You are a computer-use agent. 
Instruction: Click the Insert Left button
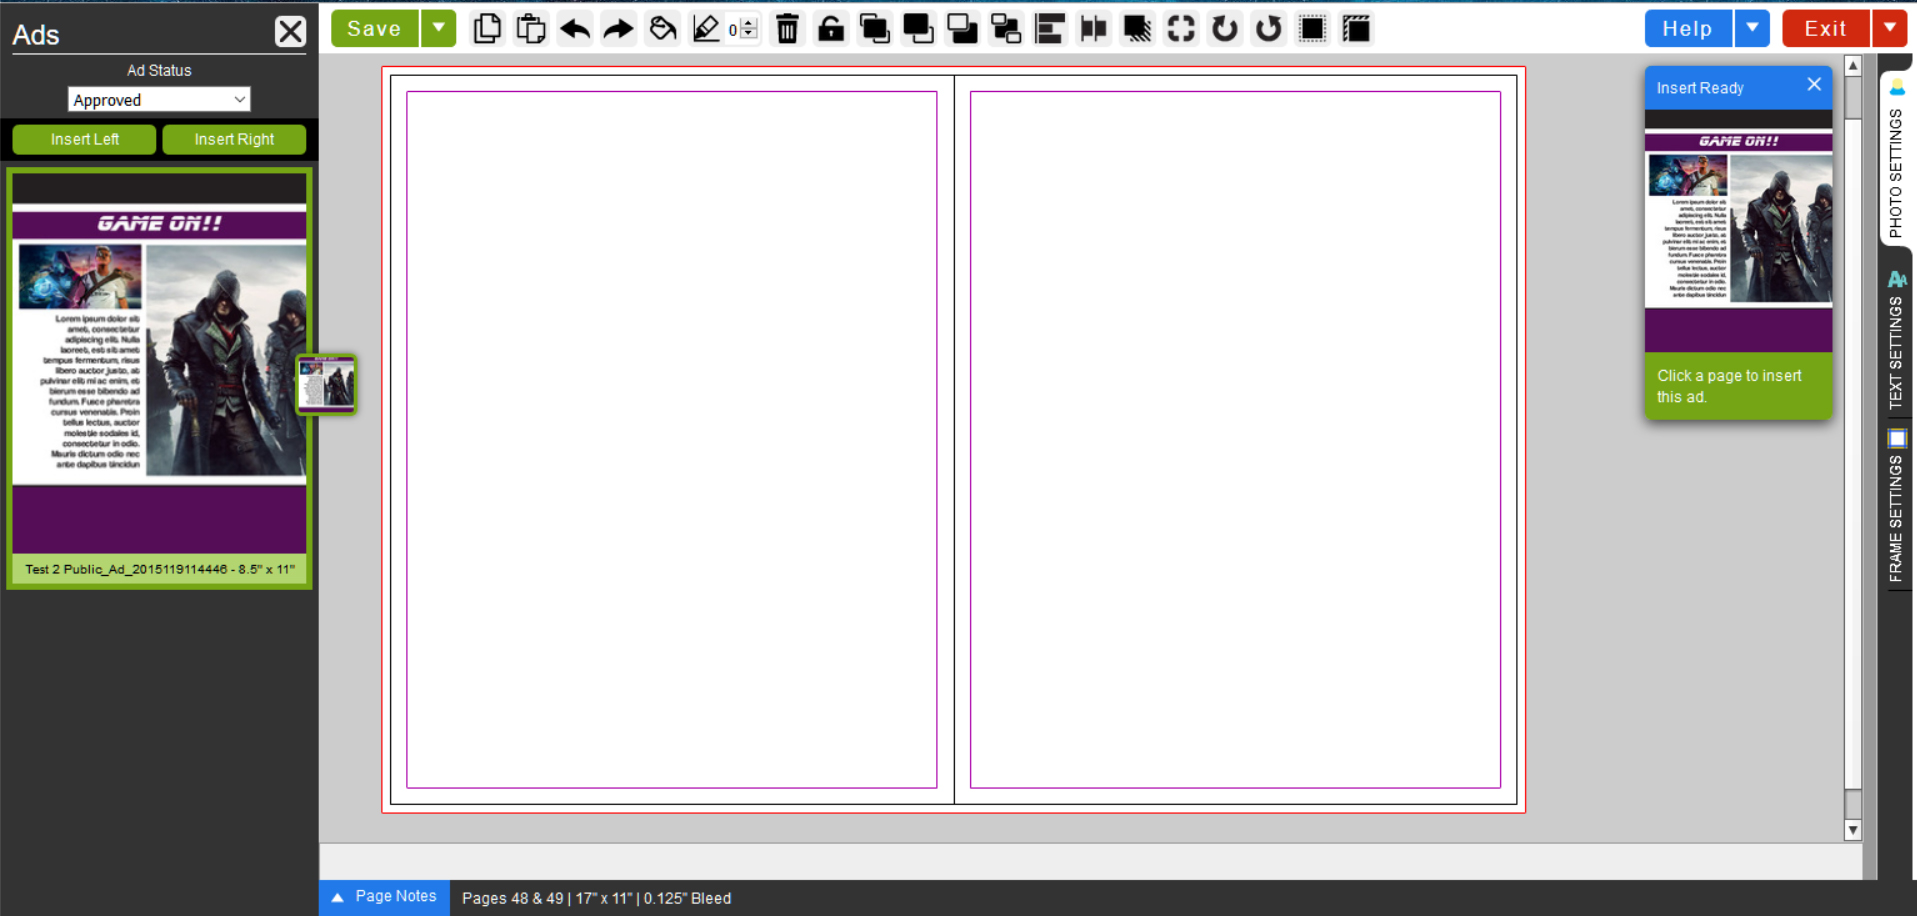(84, 140)
